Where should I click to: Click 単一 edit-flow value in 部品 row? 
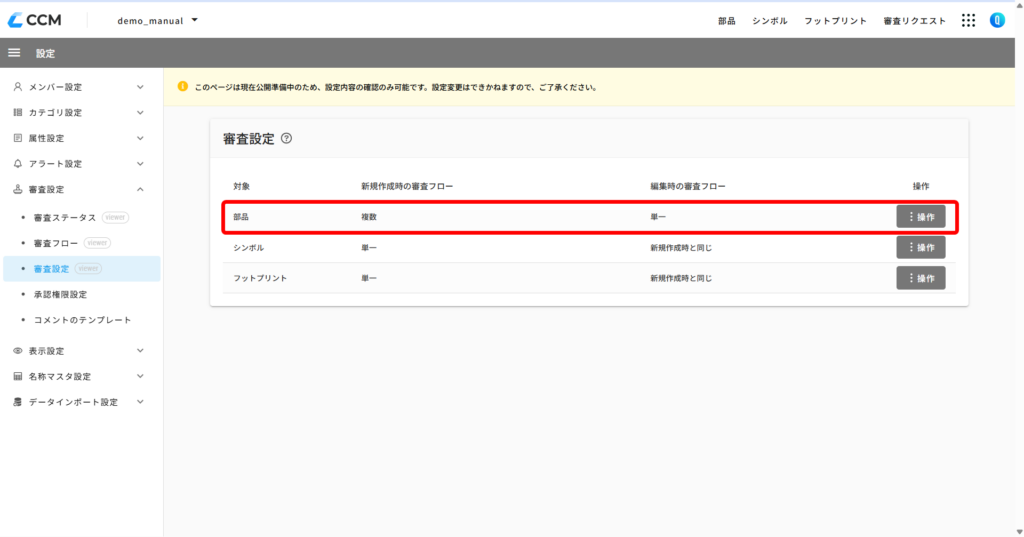(658, 217)
